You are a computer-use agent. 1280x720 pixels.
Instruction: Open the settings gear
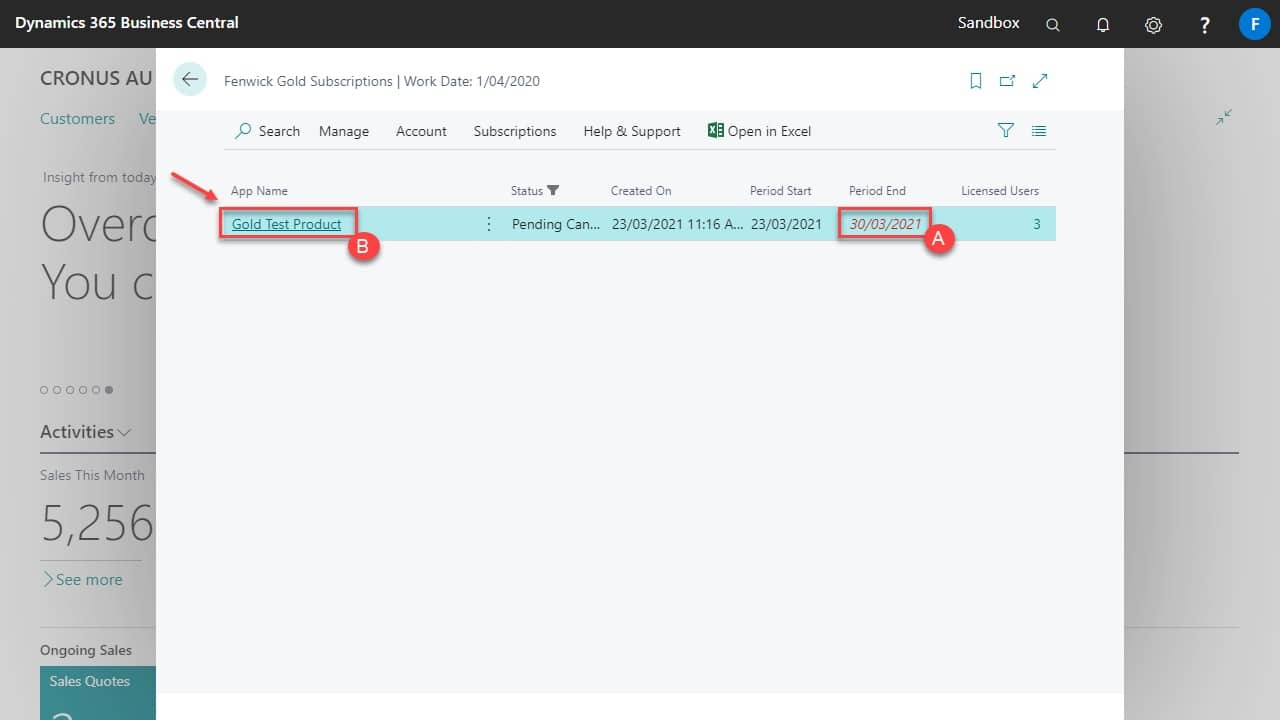click(1153, 25)
